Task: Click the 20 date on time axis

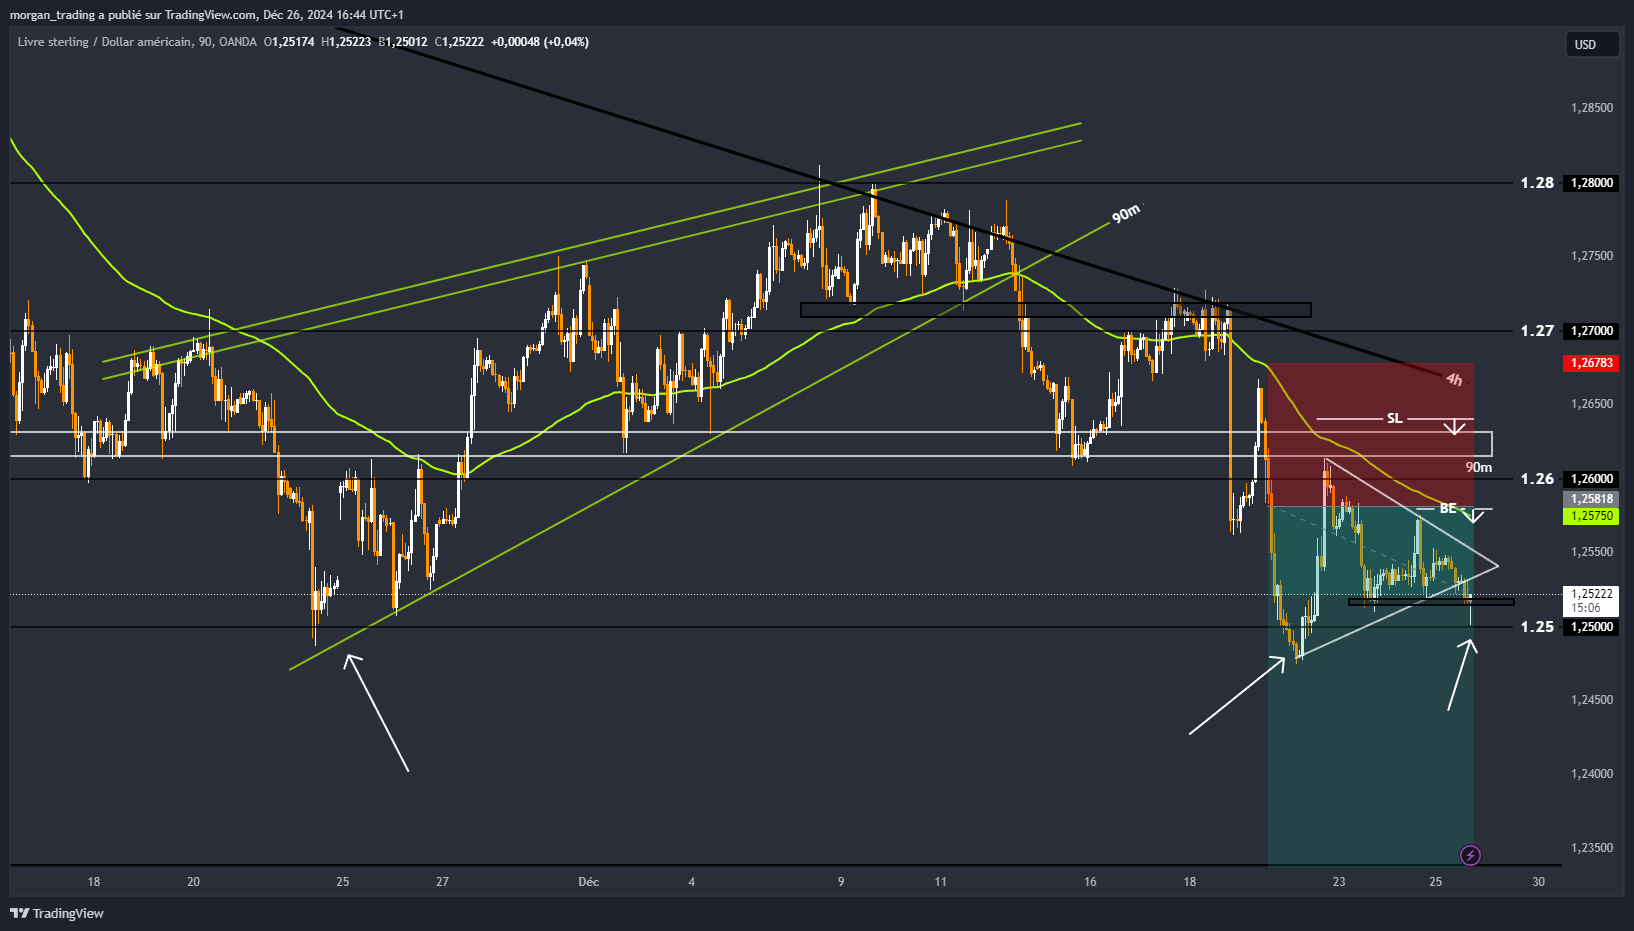Action: tap(193, 882)
